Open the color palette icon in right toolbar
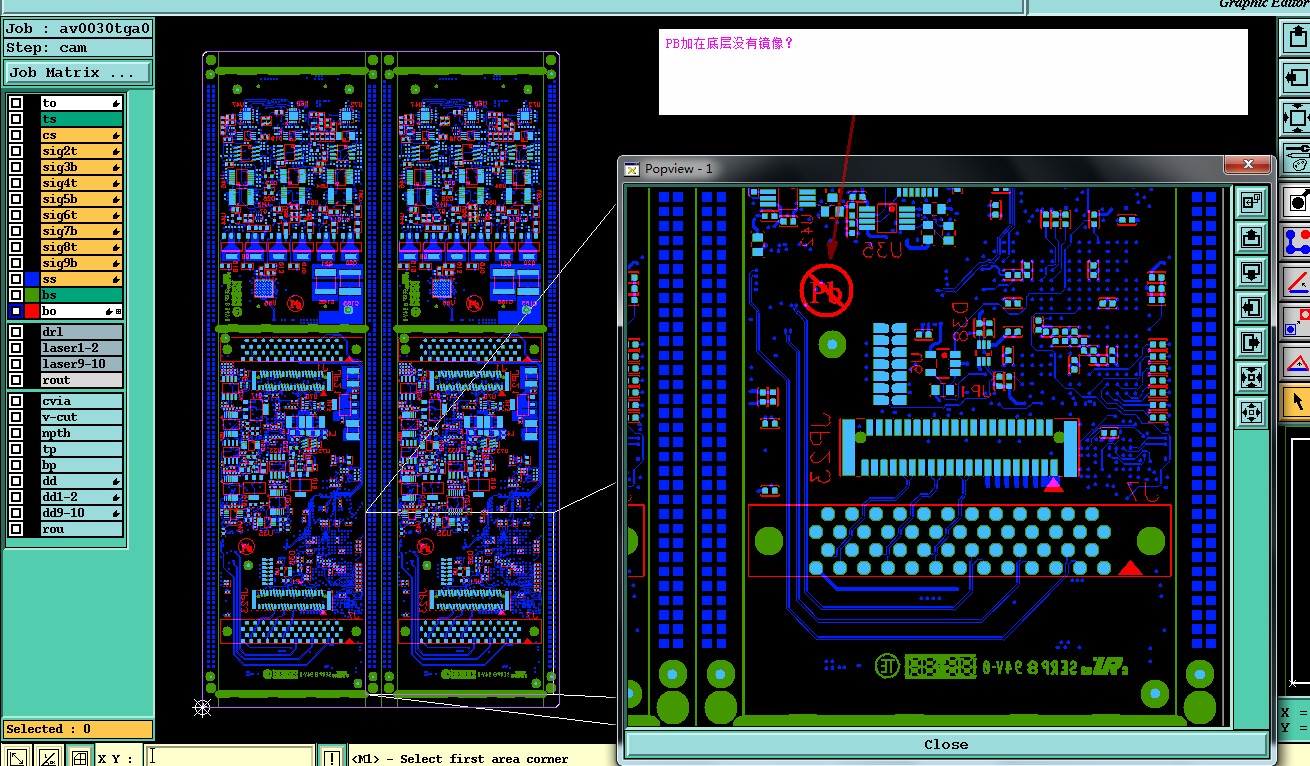The image size is (1310, 766). tap(1297, 157)
